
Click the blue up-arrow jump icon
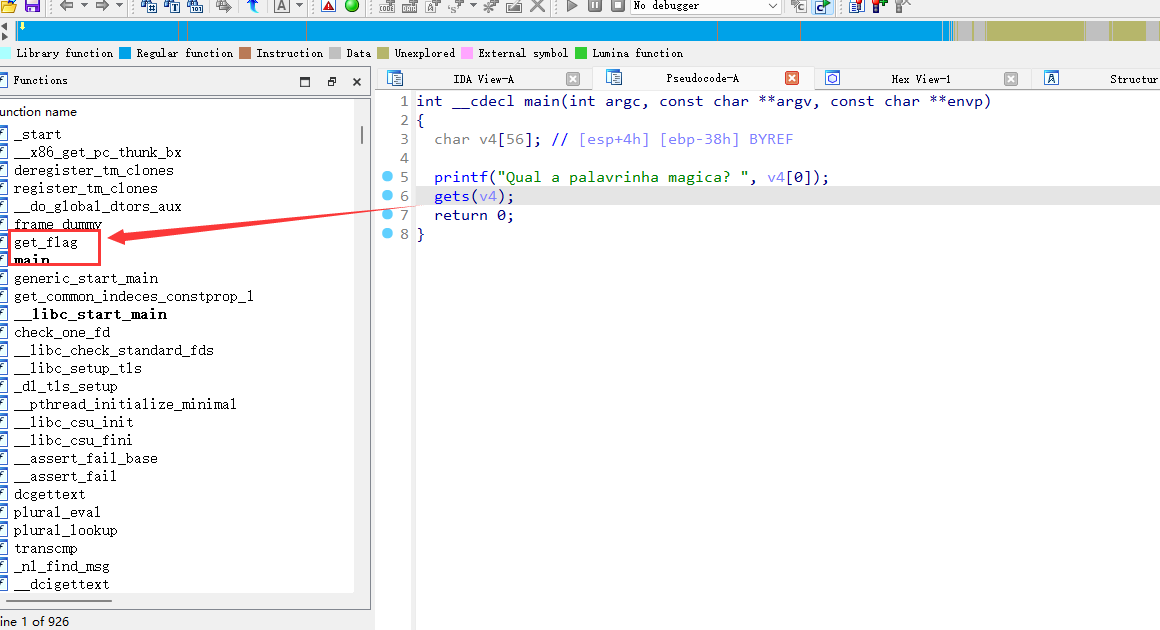253,6
